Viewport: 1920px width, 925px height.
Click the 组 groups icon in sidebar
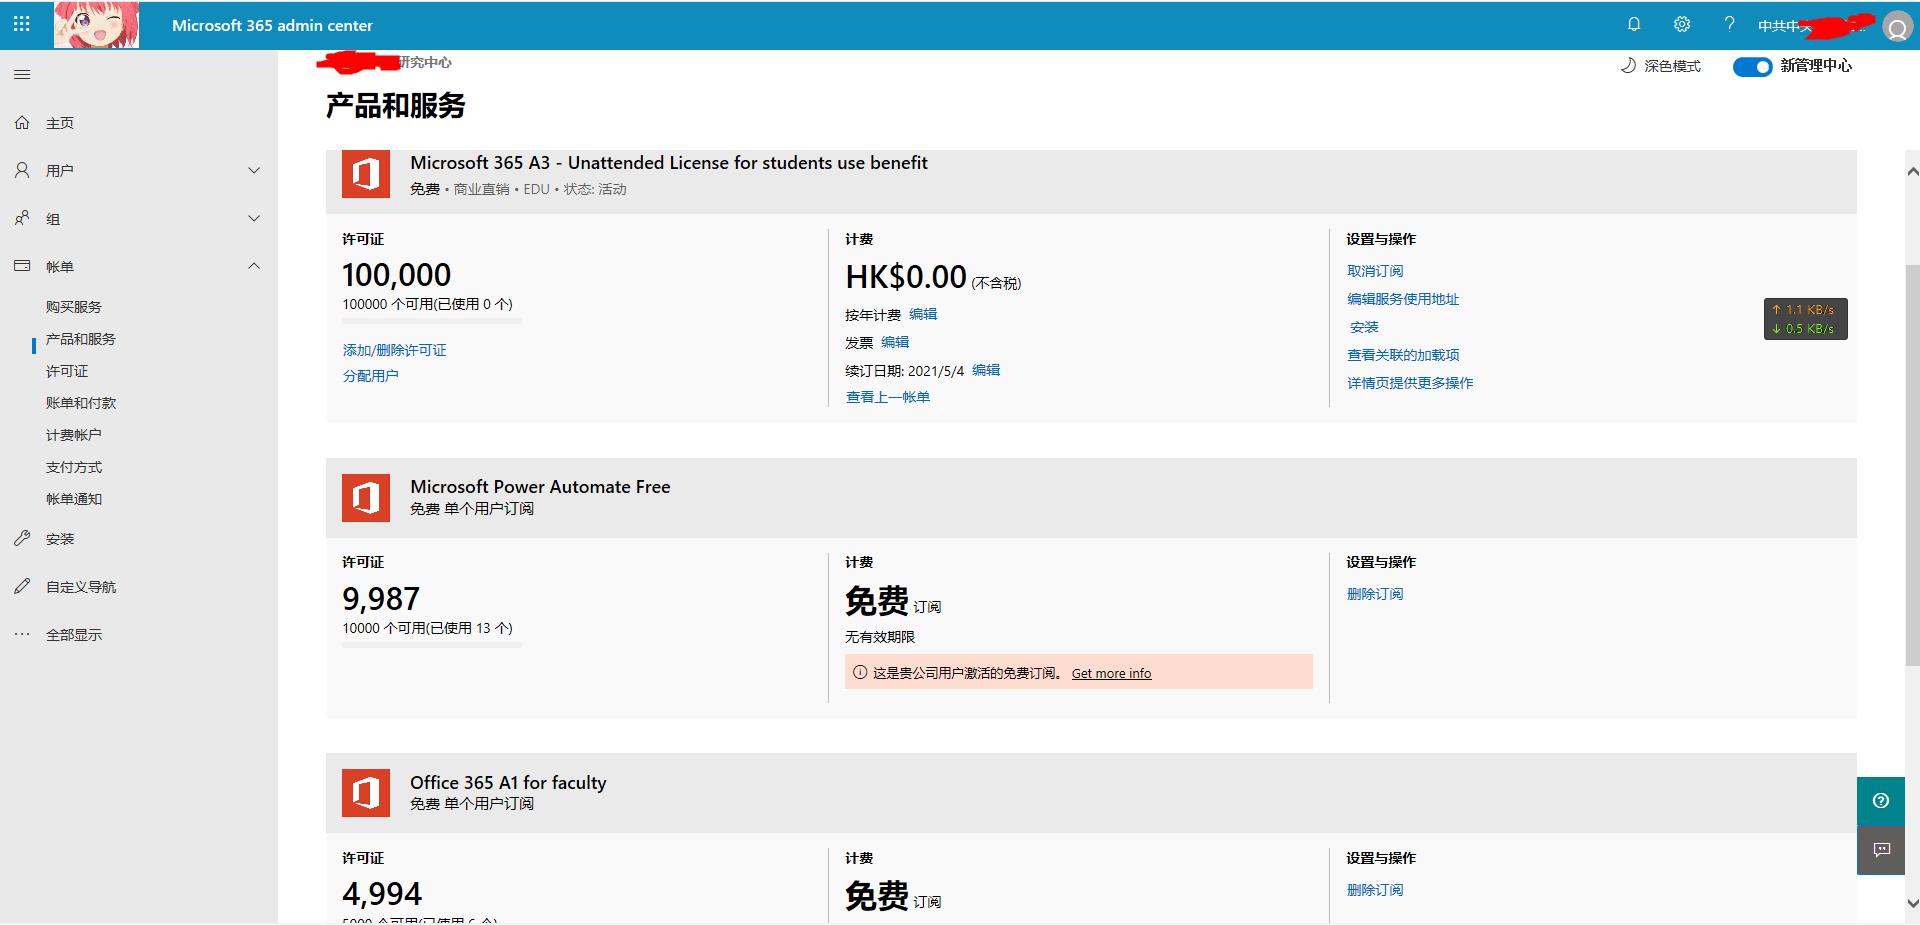[22, 218]
